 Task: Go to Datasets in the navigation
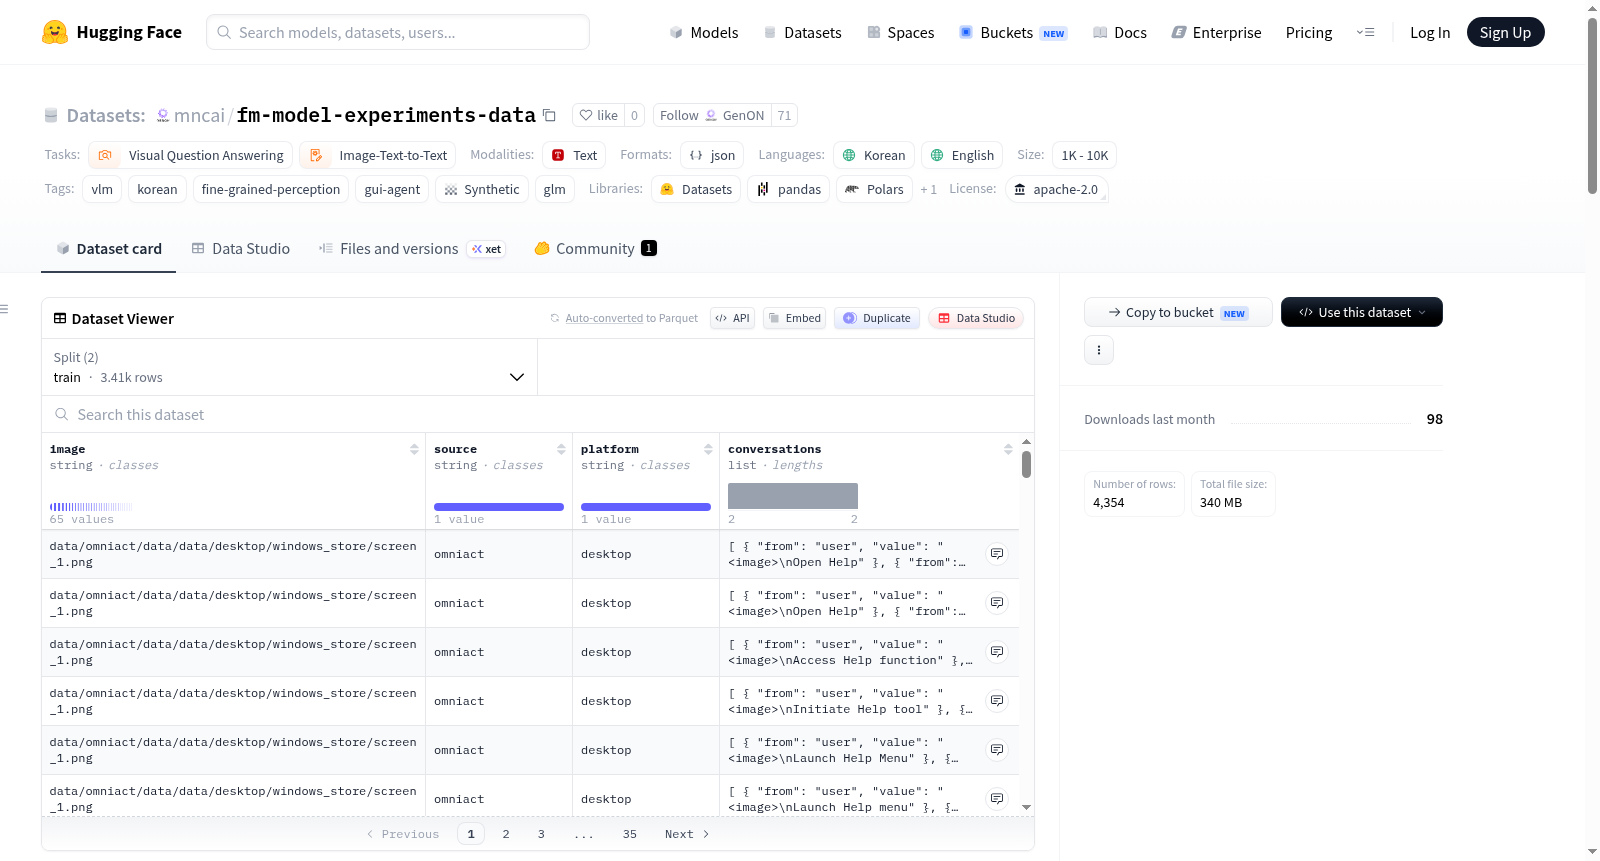(x=802, y=33)
